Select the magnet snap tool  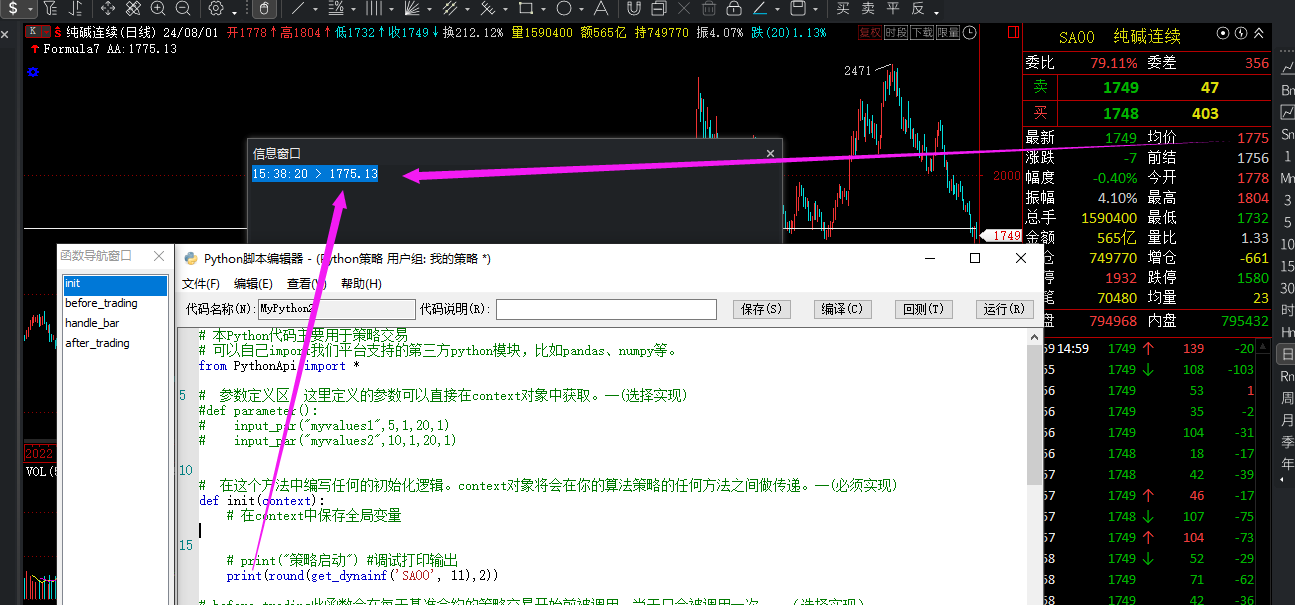[633, 9]
